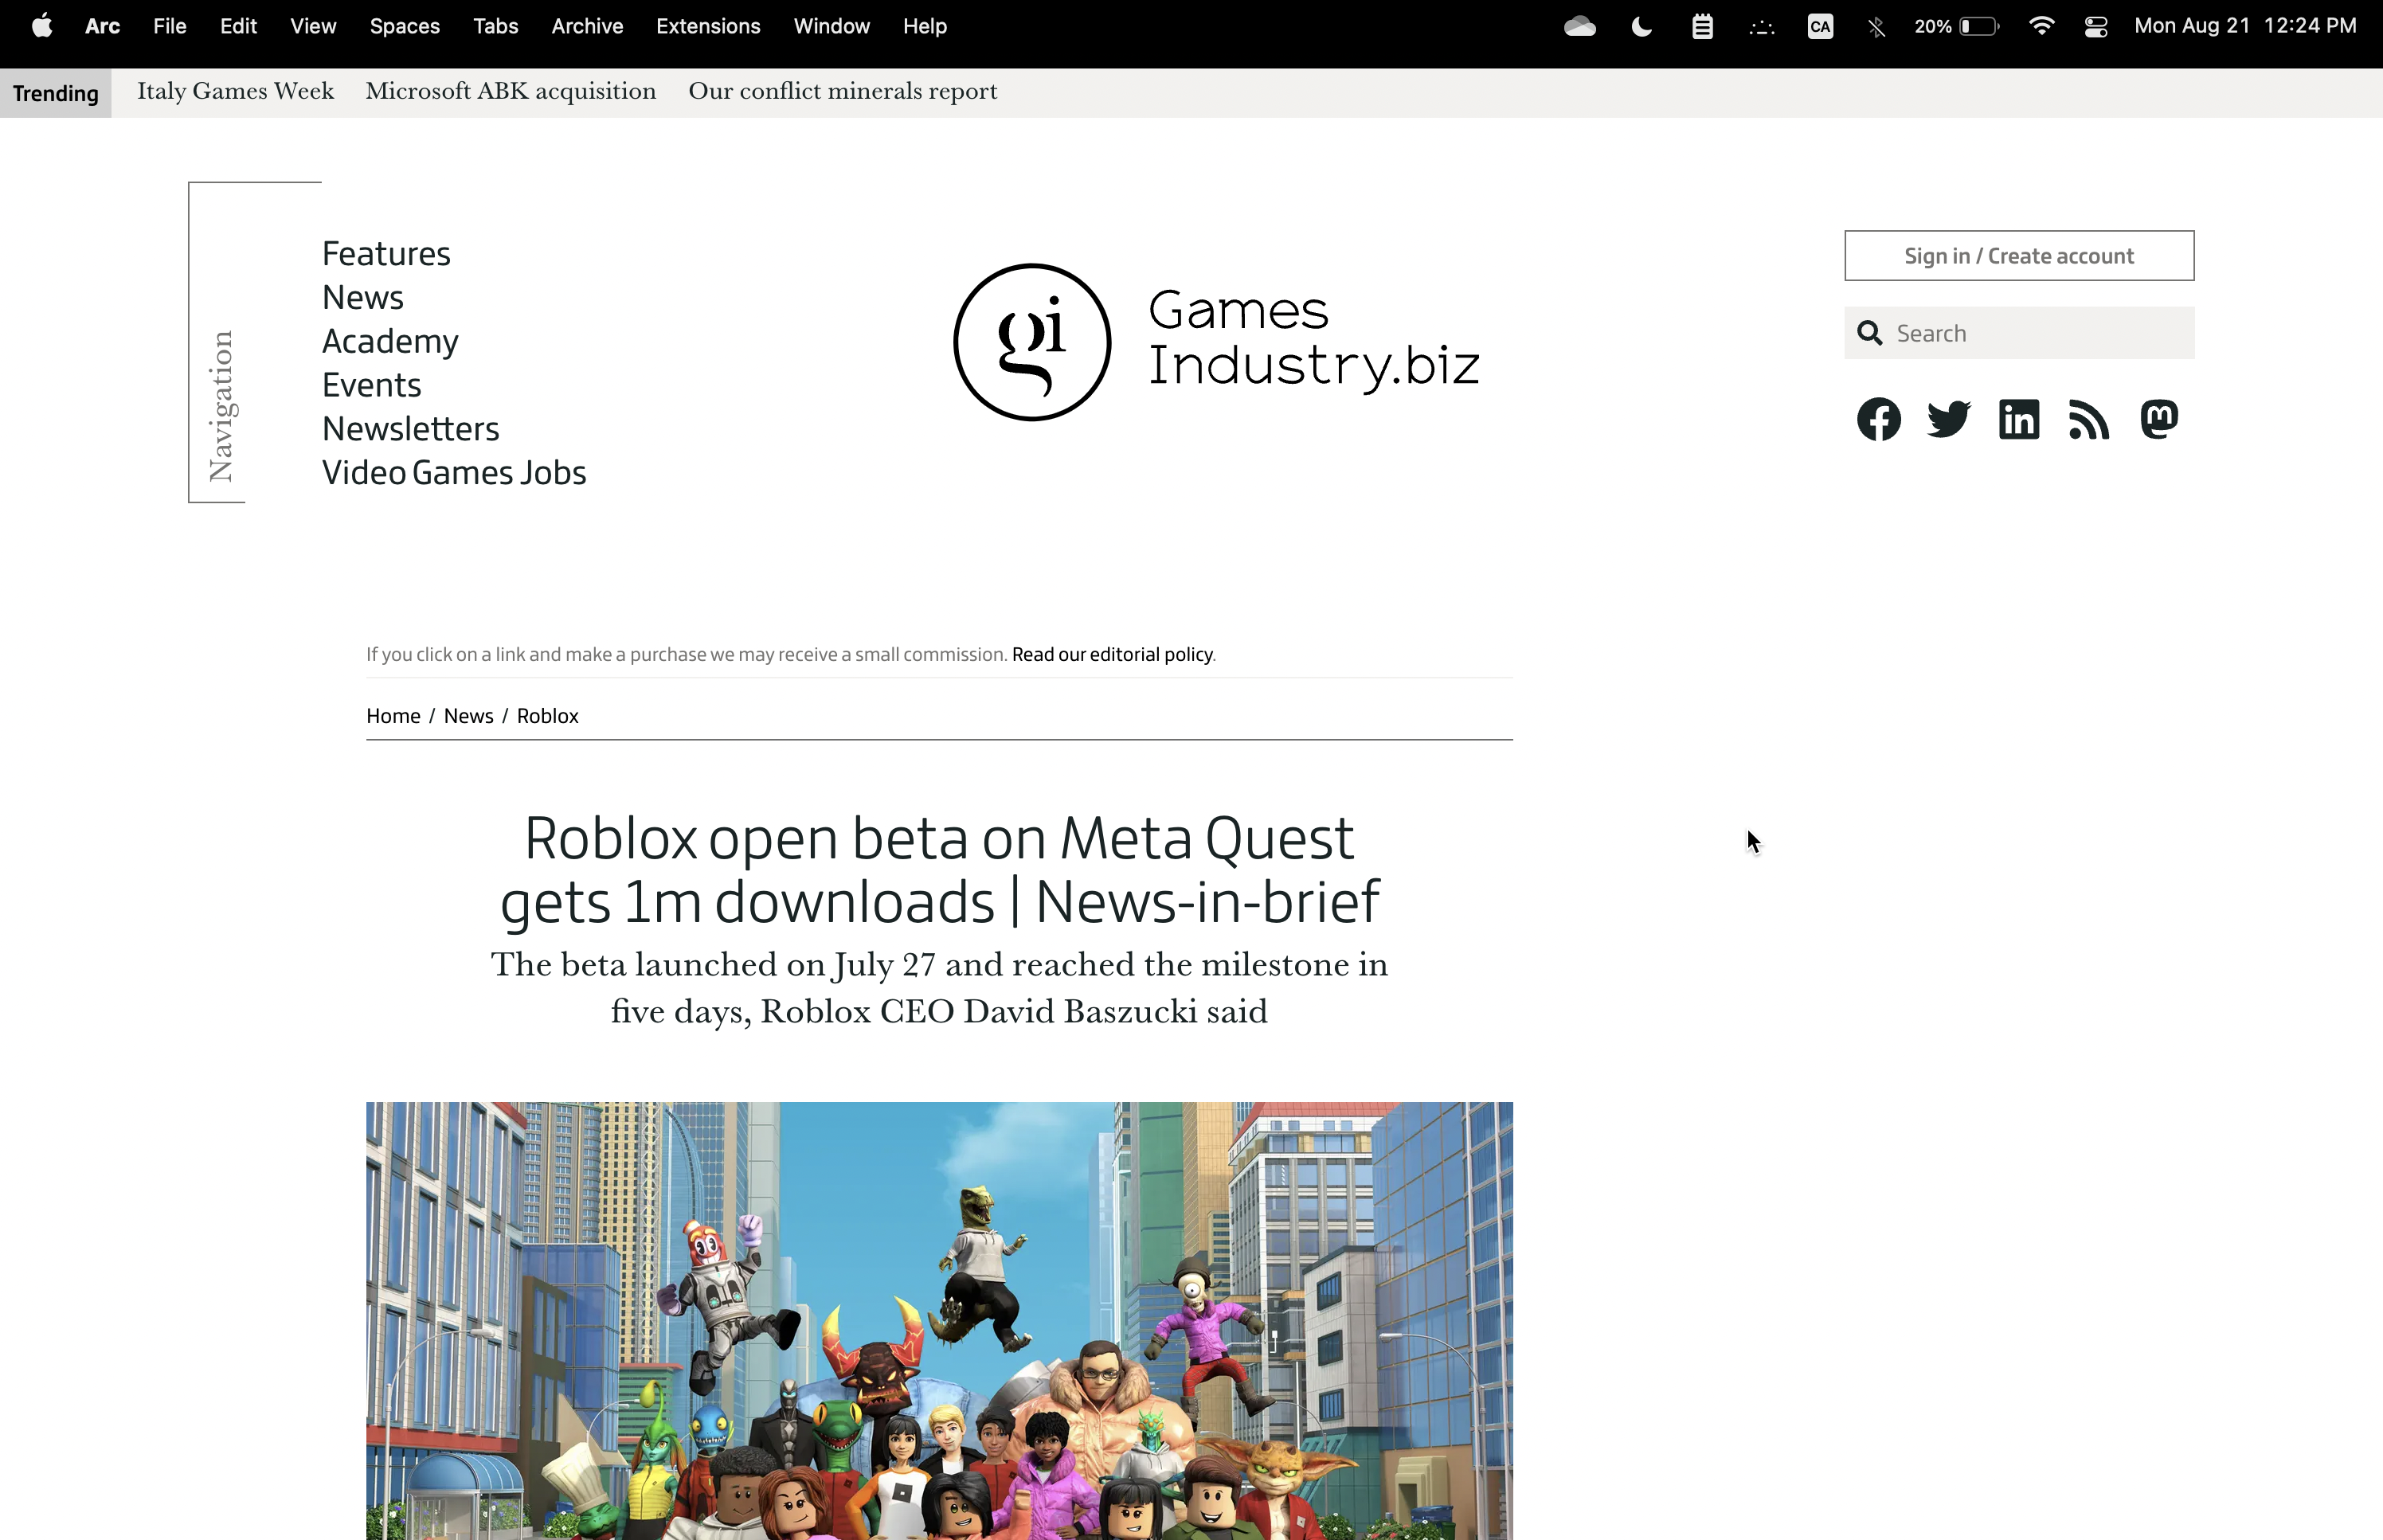
Task: Open the Edit menu
Action: click(238, 26)
